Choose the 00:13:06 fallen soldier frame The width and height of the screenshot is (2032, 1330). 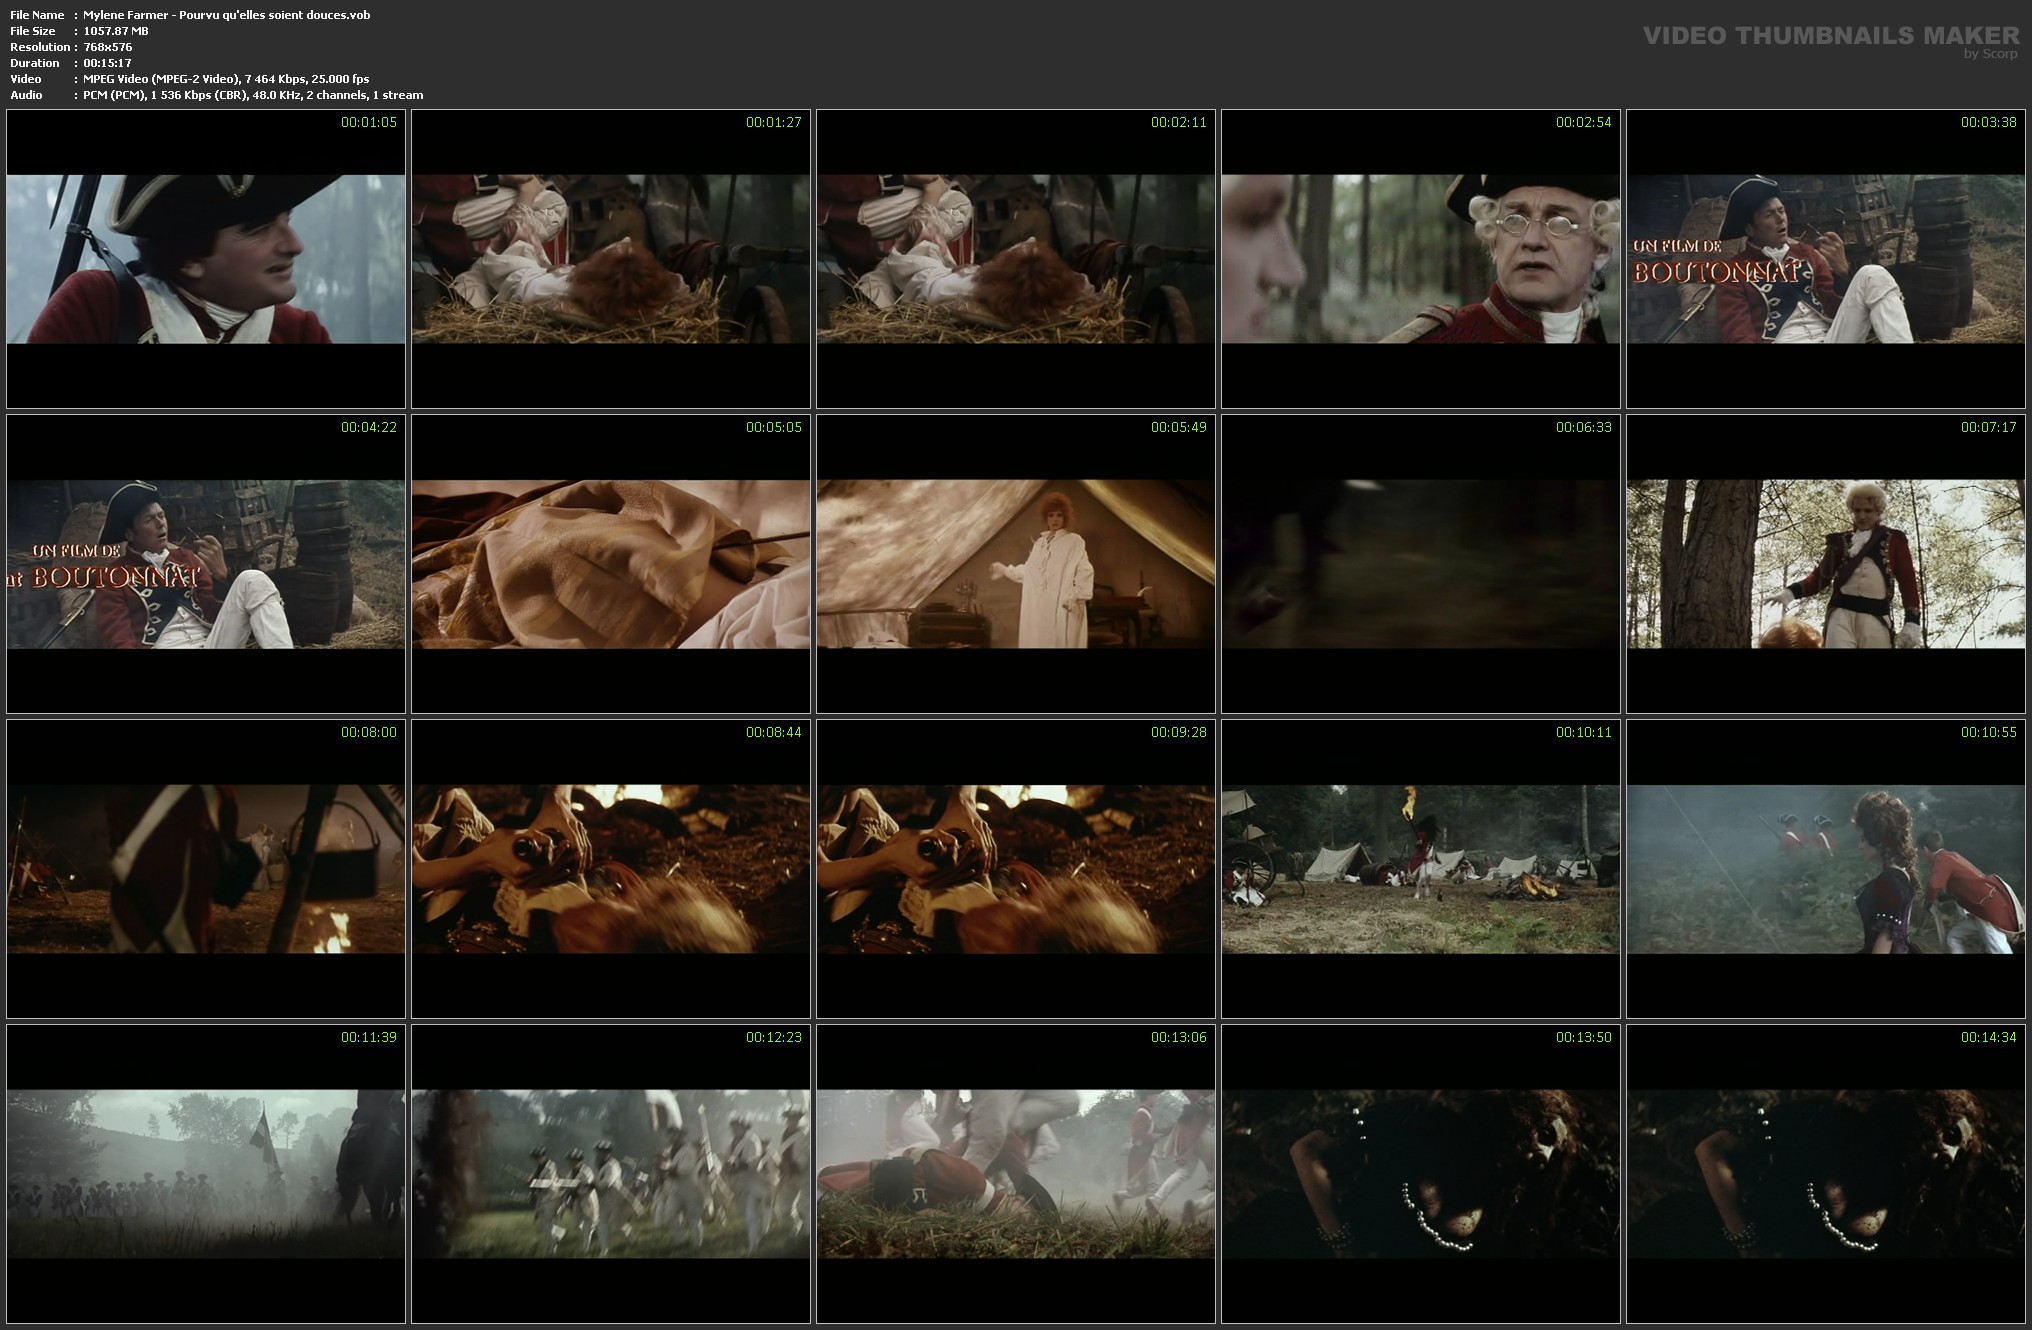coord(1016,1174)
